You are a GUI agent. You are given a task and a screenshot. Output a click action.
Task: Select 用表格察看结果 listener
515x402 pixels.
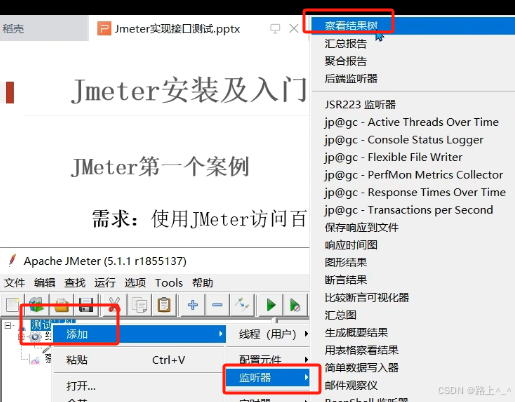coord(413,350)
